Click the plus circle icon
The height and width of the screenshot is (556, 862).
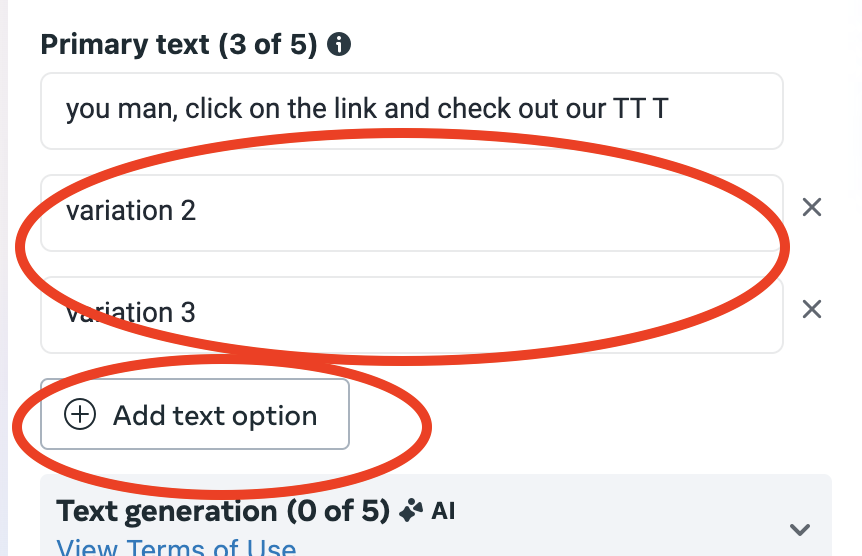[80, 415]
